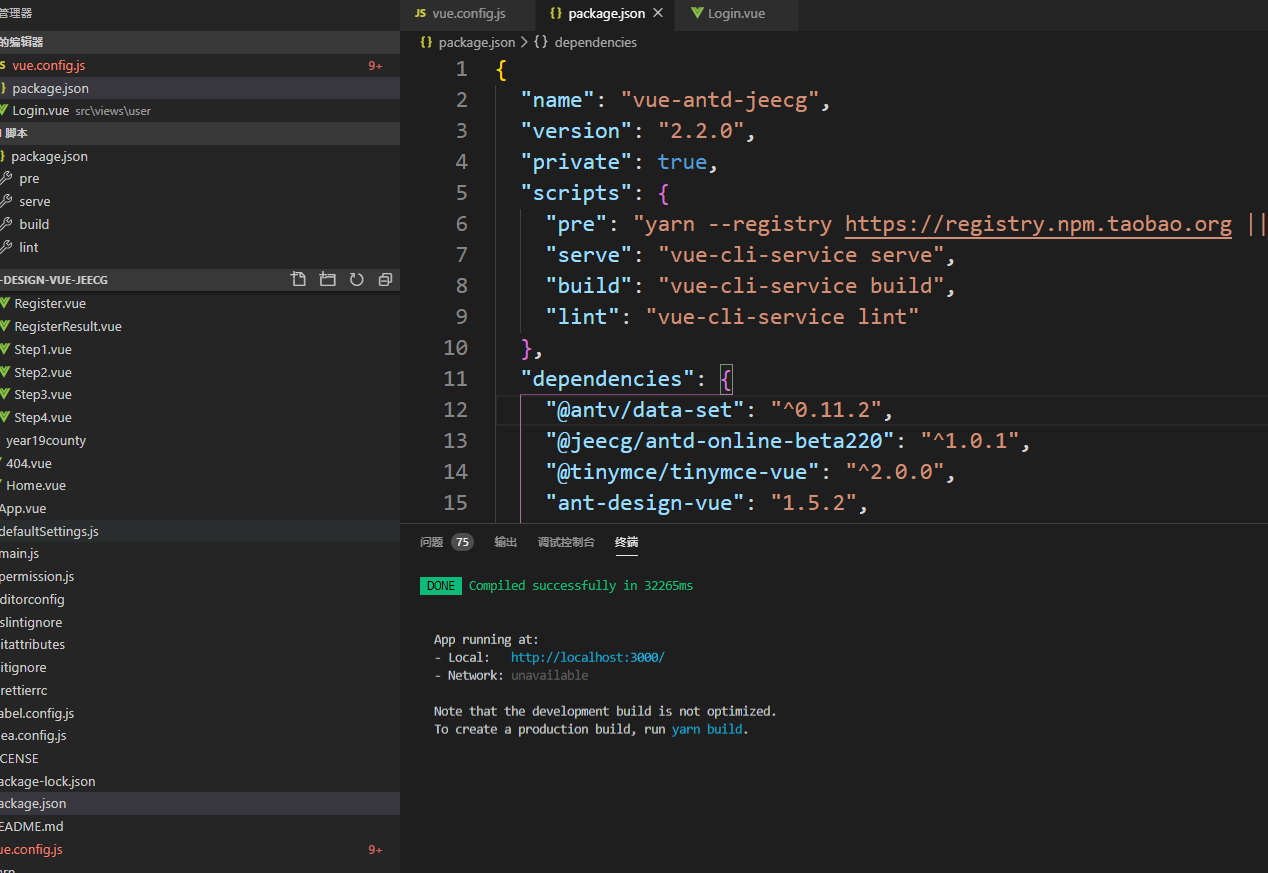Click the New Folder icon in explorer header
This screenshot has width=1268, height=873.
[x=327, y=280]
